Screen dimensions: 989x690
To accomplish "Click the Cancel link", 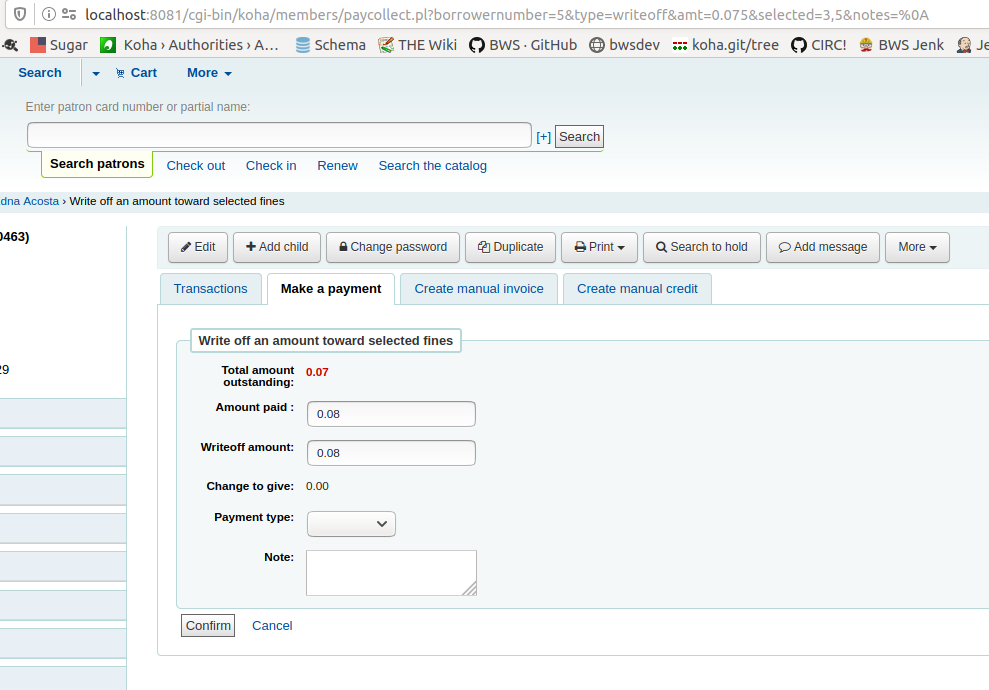I will 272,626.
